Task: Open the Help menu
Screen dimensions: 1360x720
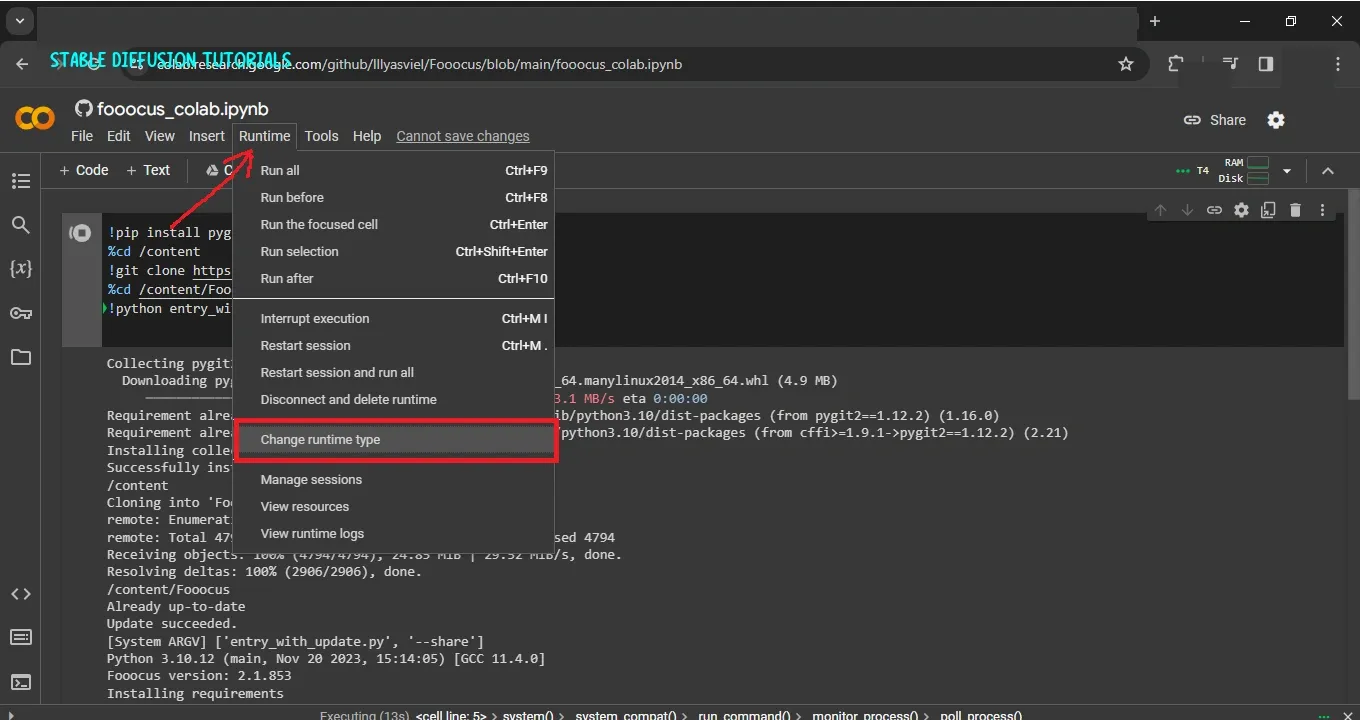Action: [367, 136]
